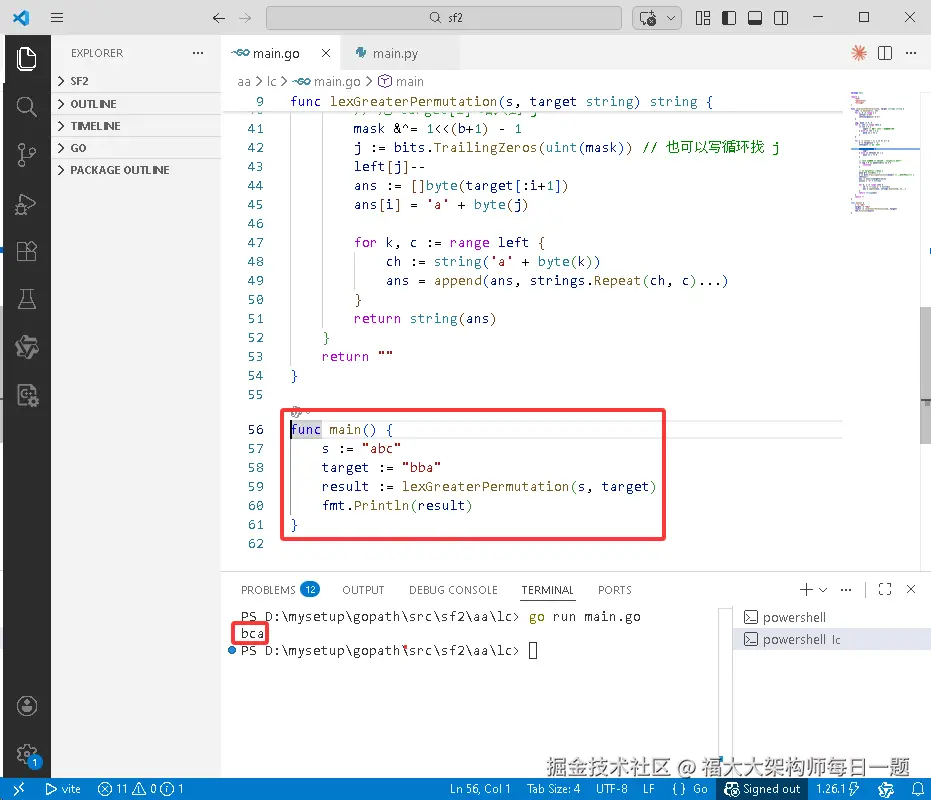The height and width of the screenshot is (800, 931).
Task: Open the PROBLEMS panel tab
Action: (x=280, y=590)
